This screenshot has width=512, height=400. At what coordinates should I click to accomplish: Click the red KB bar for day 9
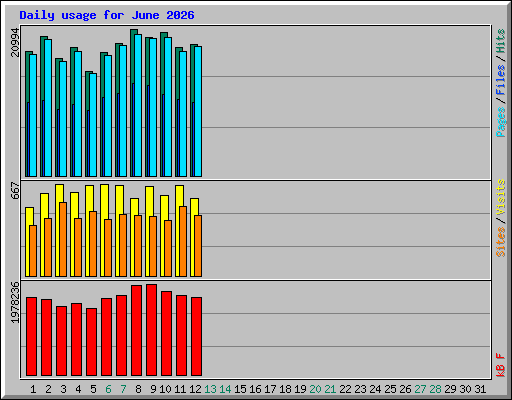tap(151, 330)
